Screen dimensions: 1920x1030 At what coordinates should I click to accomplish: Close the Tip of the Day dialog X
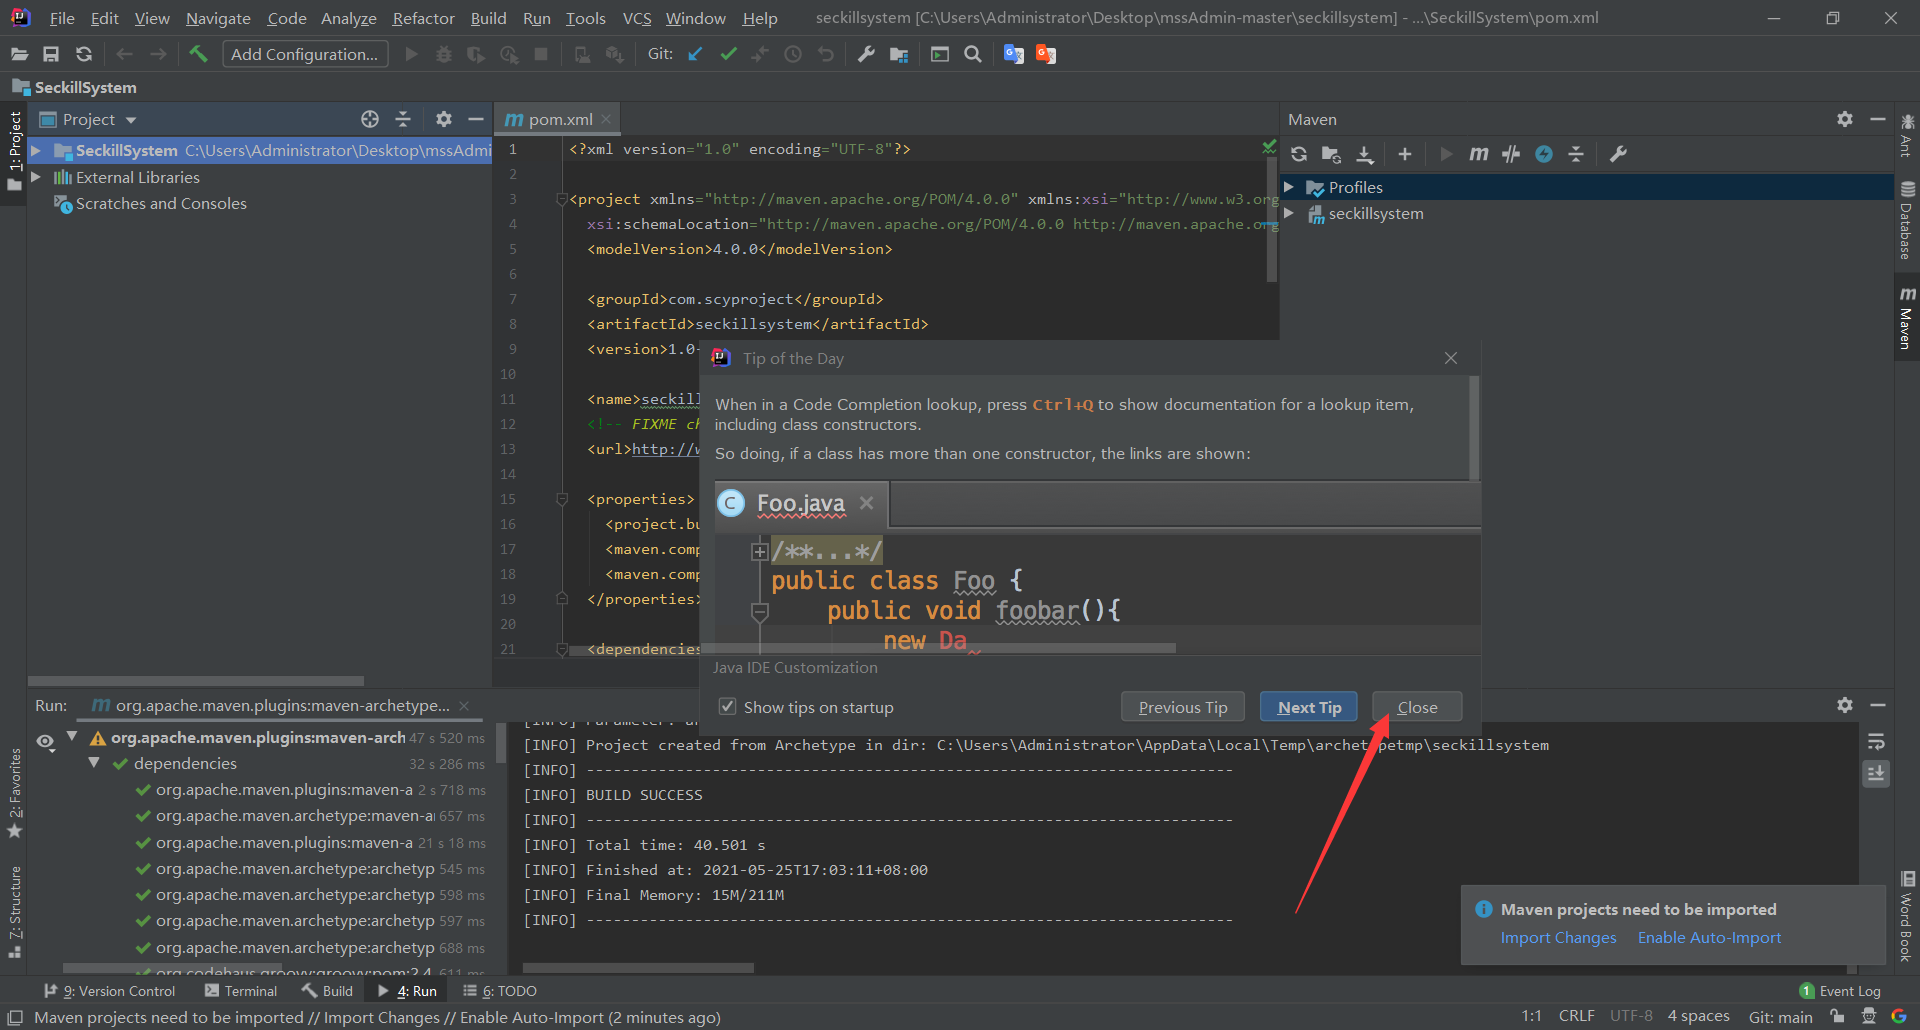(1451, 358)
